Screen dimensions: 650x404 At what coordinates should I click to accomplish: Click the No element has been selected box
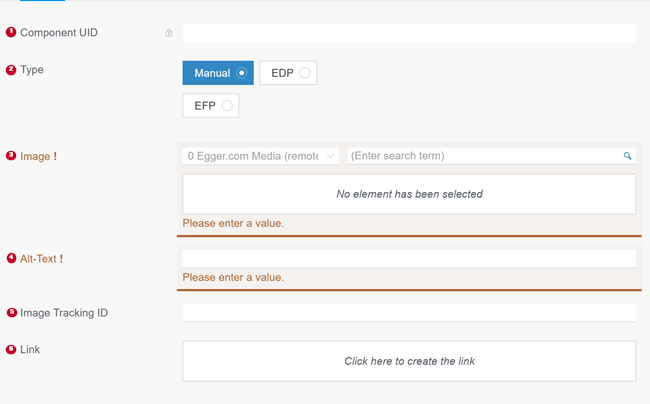coord(409,194)
